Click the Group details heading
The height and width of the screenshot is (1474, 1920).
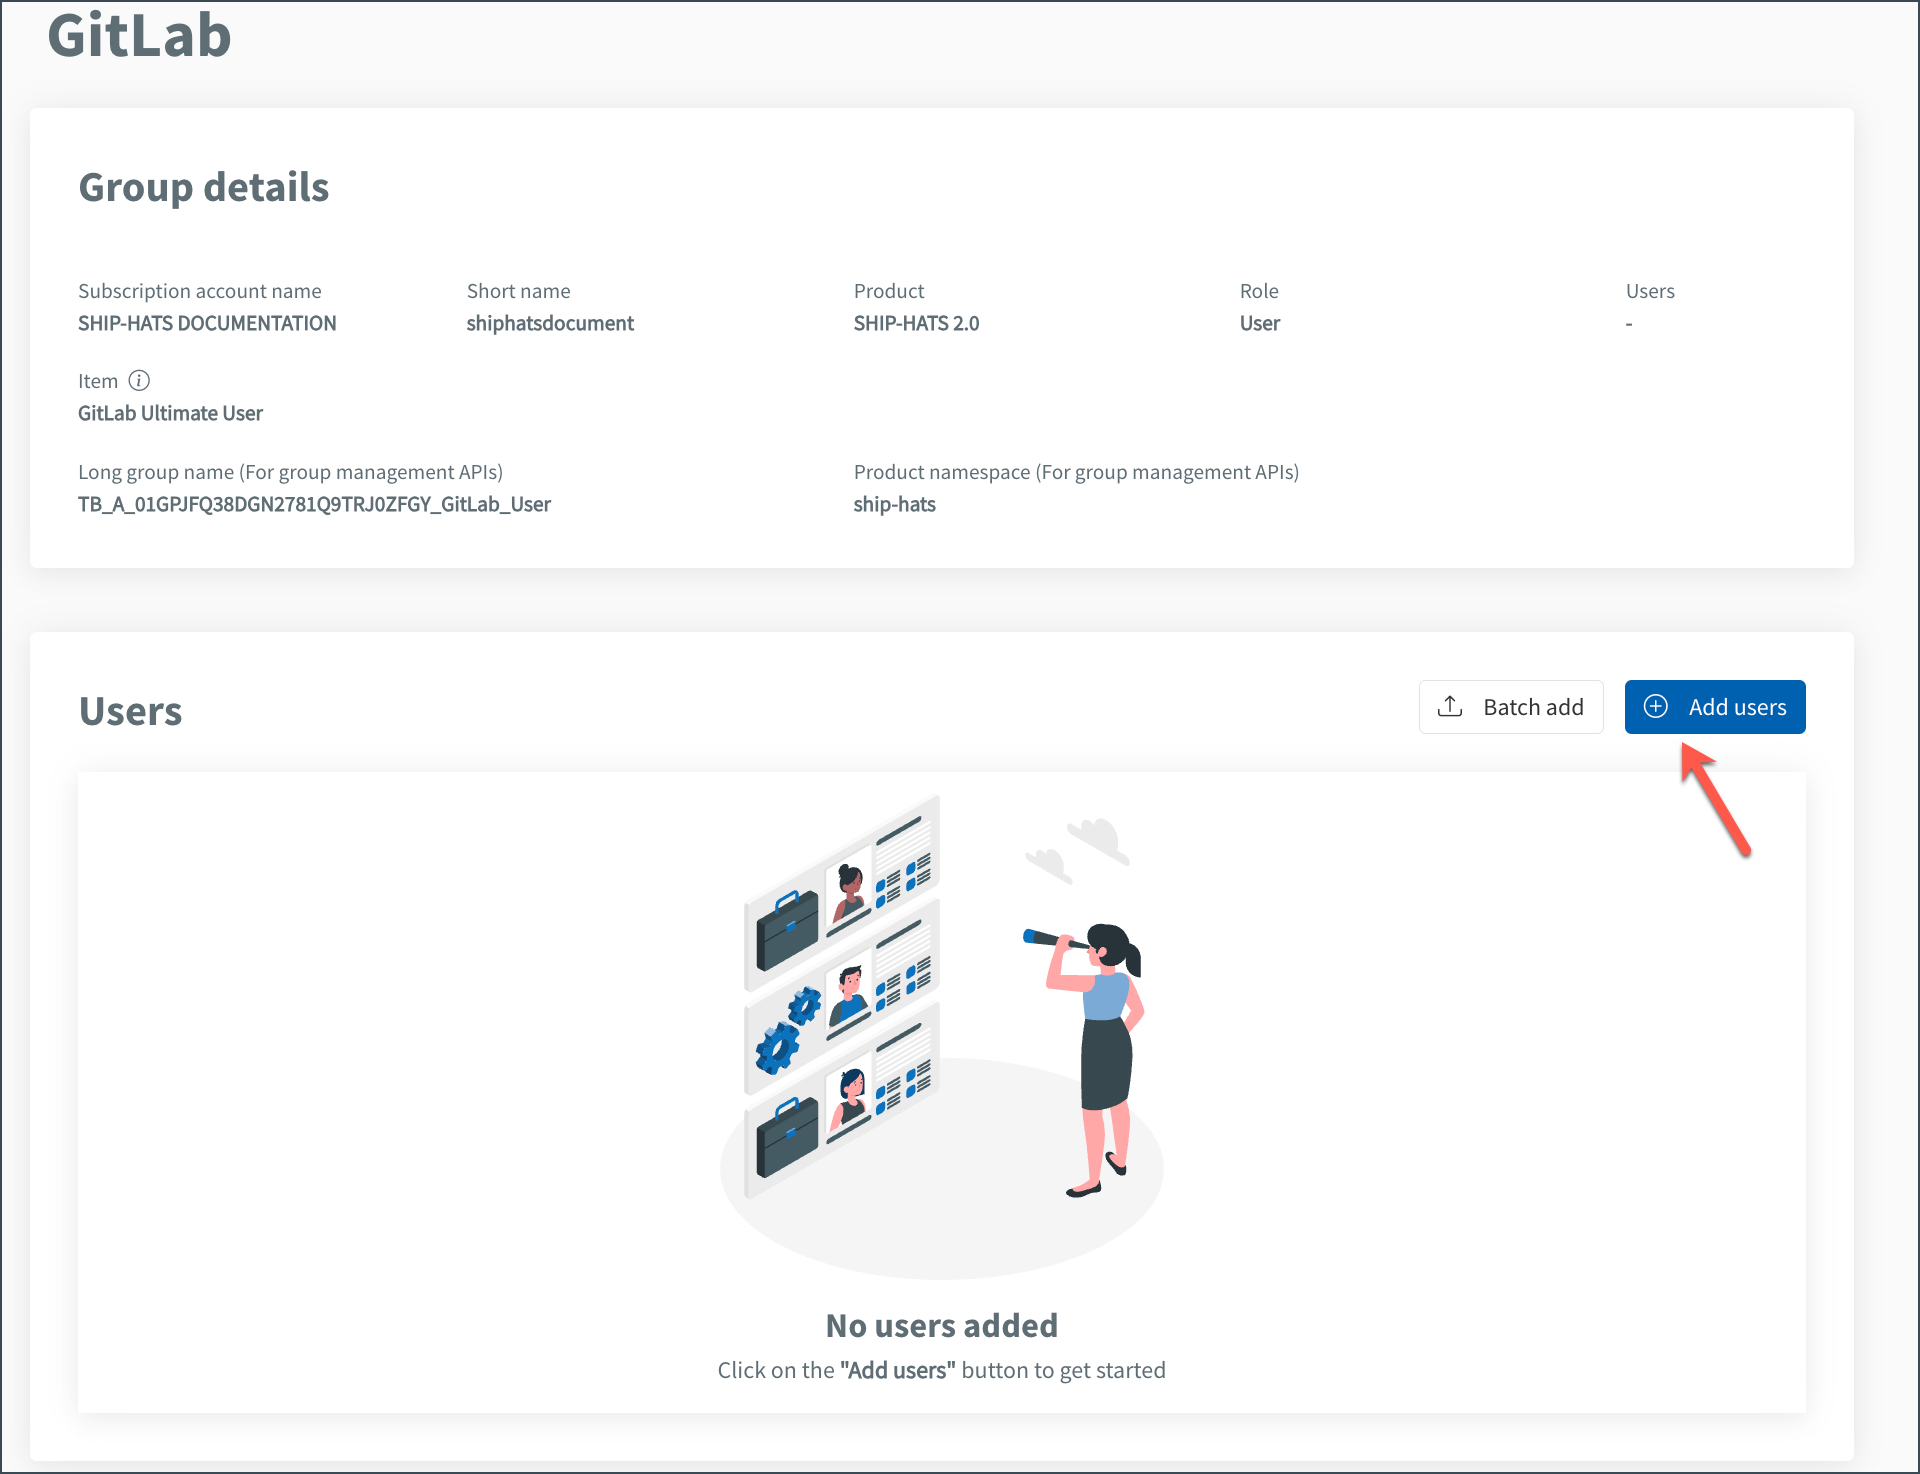tap(203, 187)
